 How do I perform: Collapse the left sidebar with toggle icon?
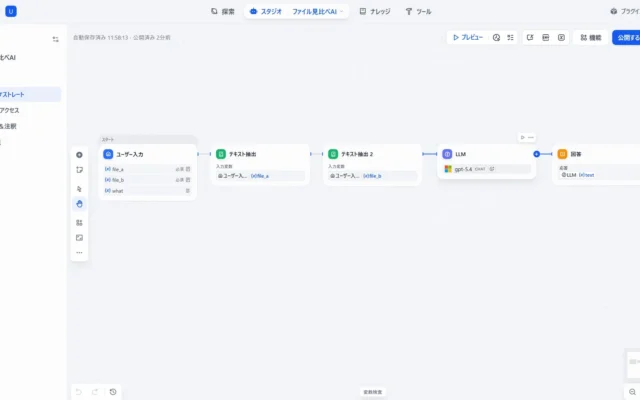[x=56, y=39]
